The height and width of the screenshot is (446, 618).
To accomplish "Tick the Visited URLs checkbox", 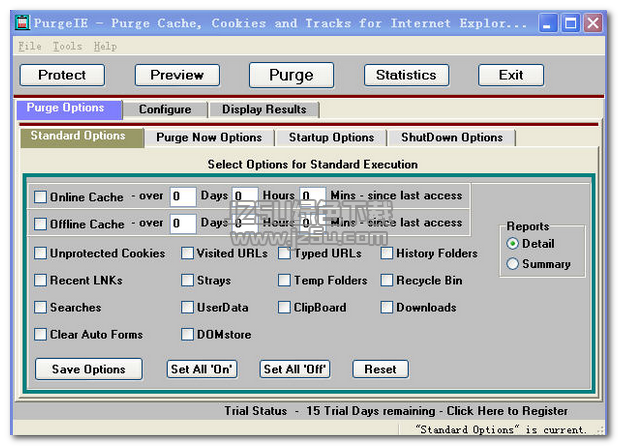I will click(187, 253).
